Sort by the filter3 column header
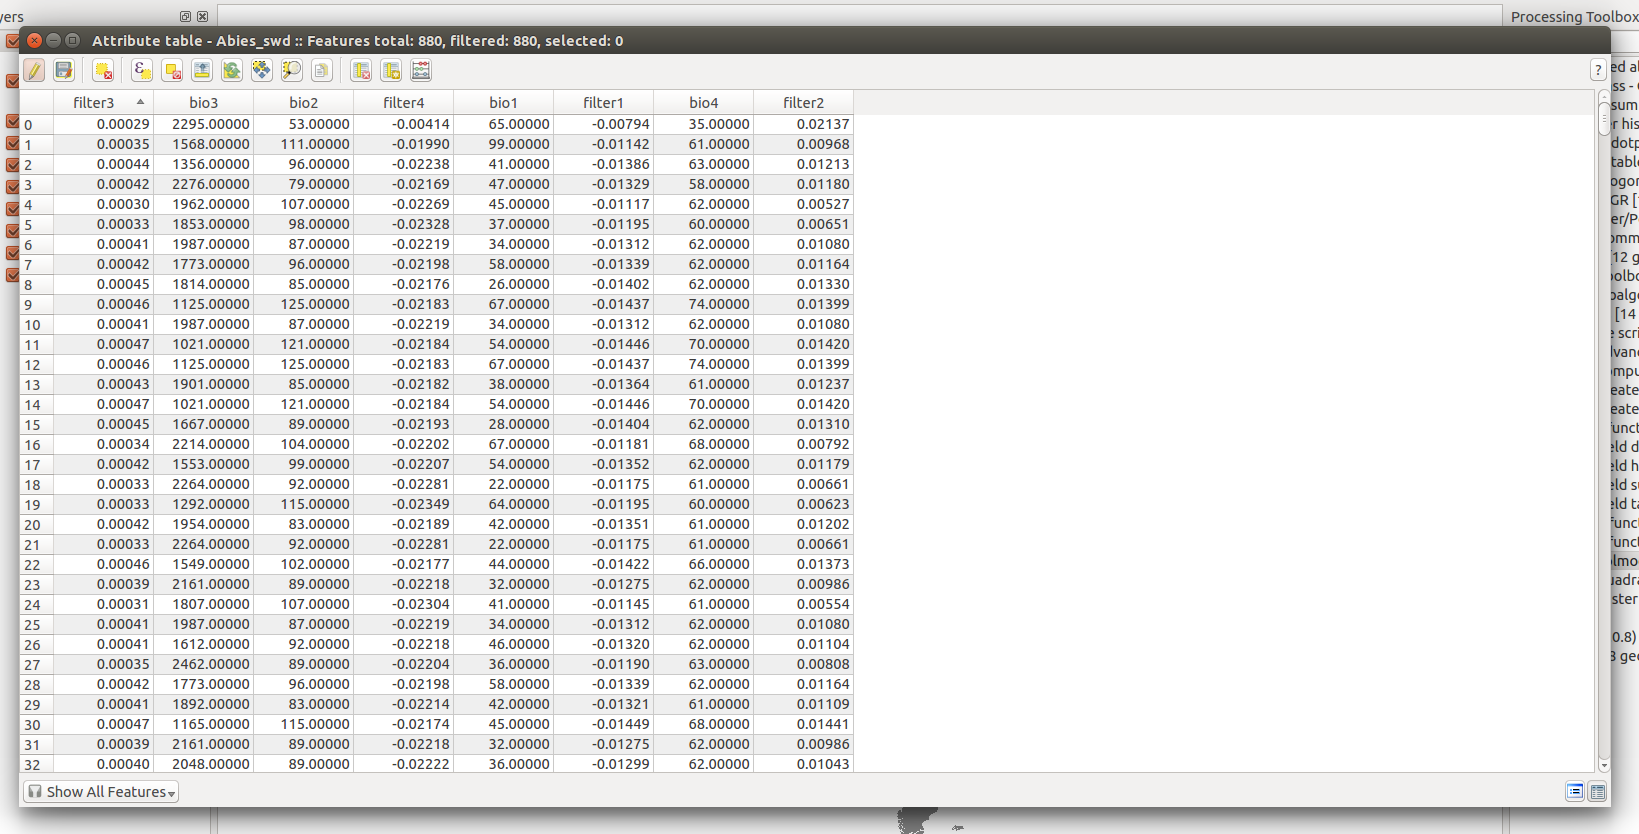 [x=103, y=102]
